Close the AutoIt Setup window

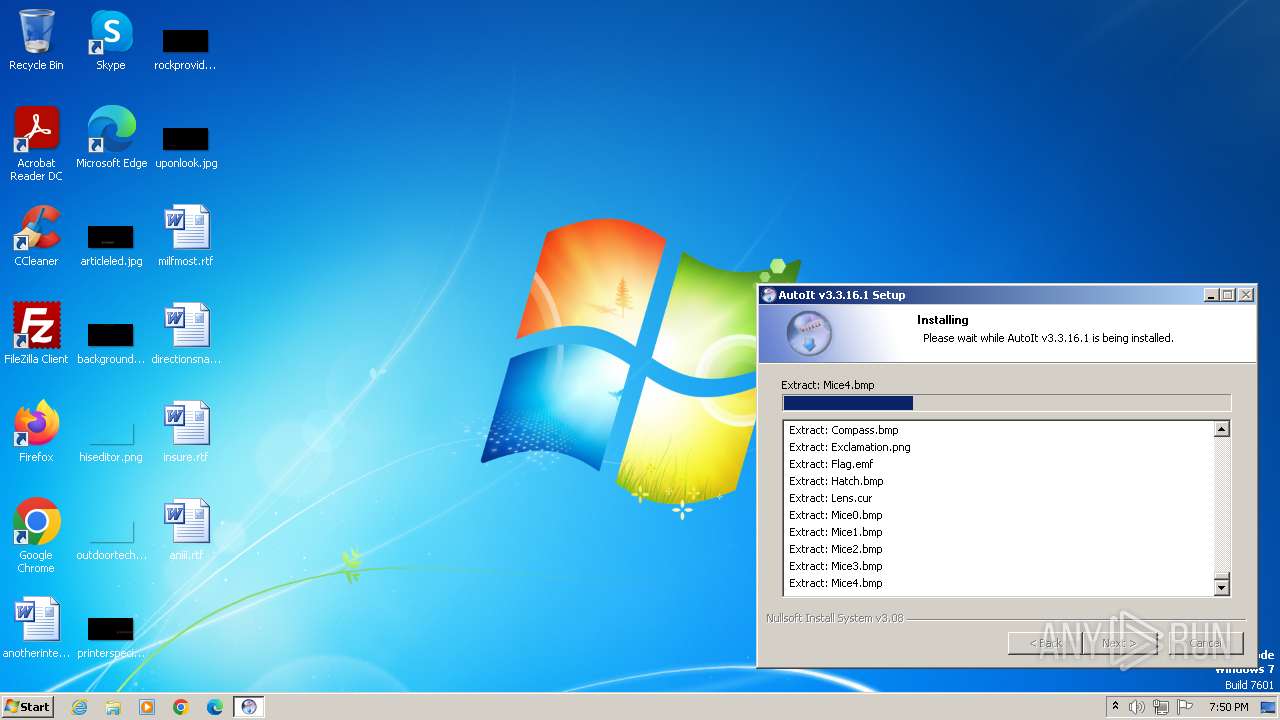pyautogui.click(x=1246, y=295)
